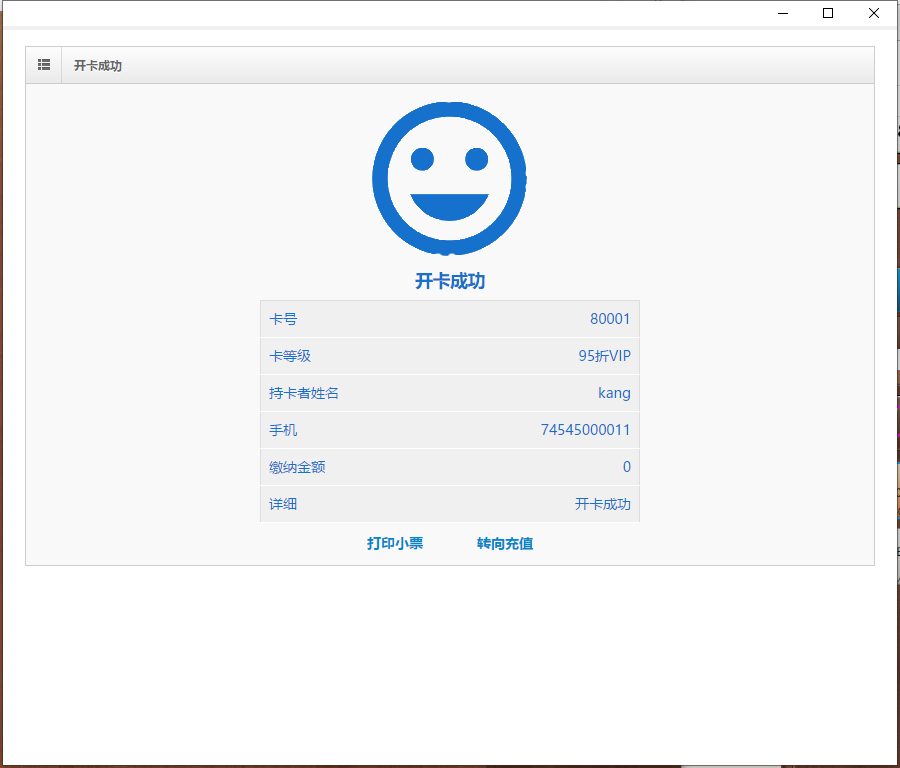Image resolution: width=900 pixels, height=768 pixels.
Task: Select card number value 80001
Action: 610,319
